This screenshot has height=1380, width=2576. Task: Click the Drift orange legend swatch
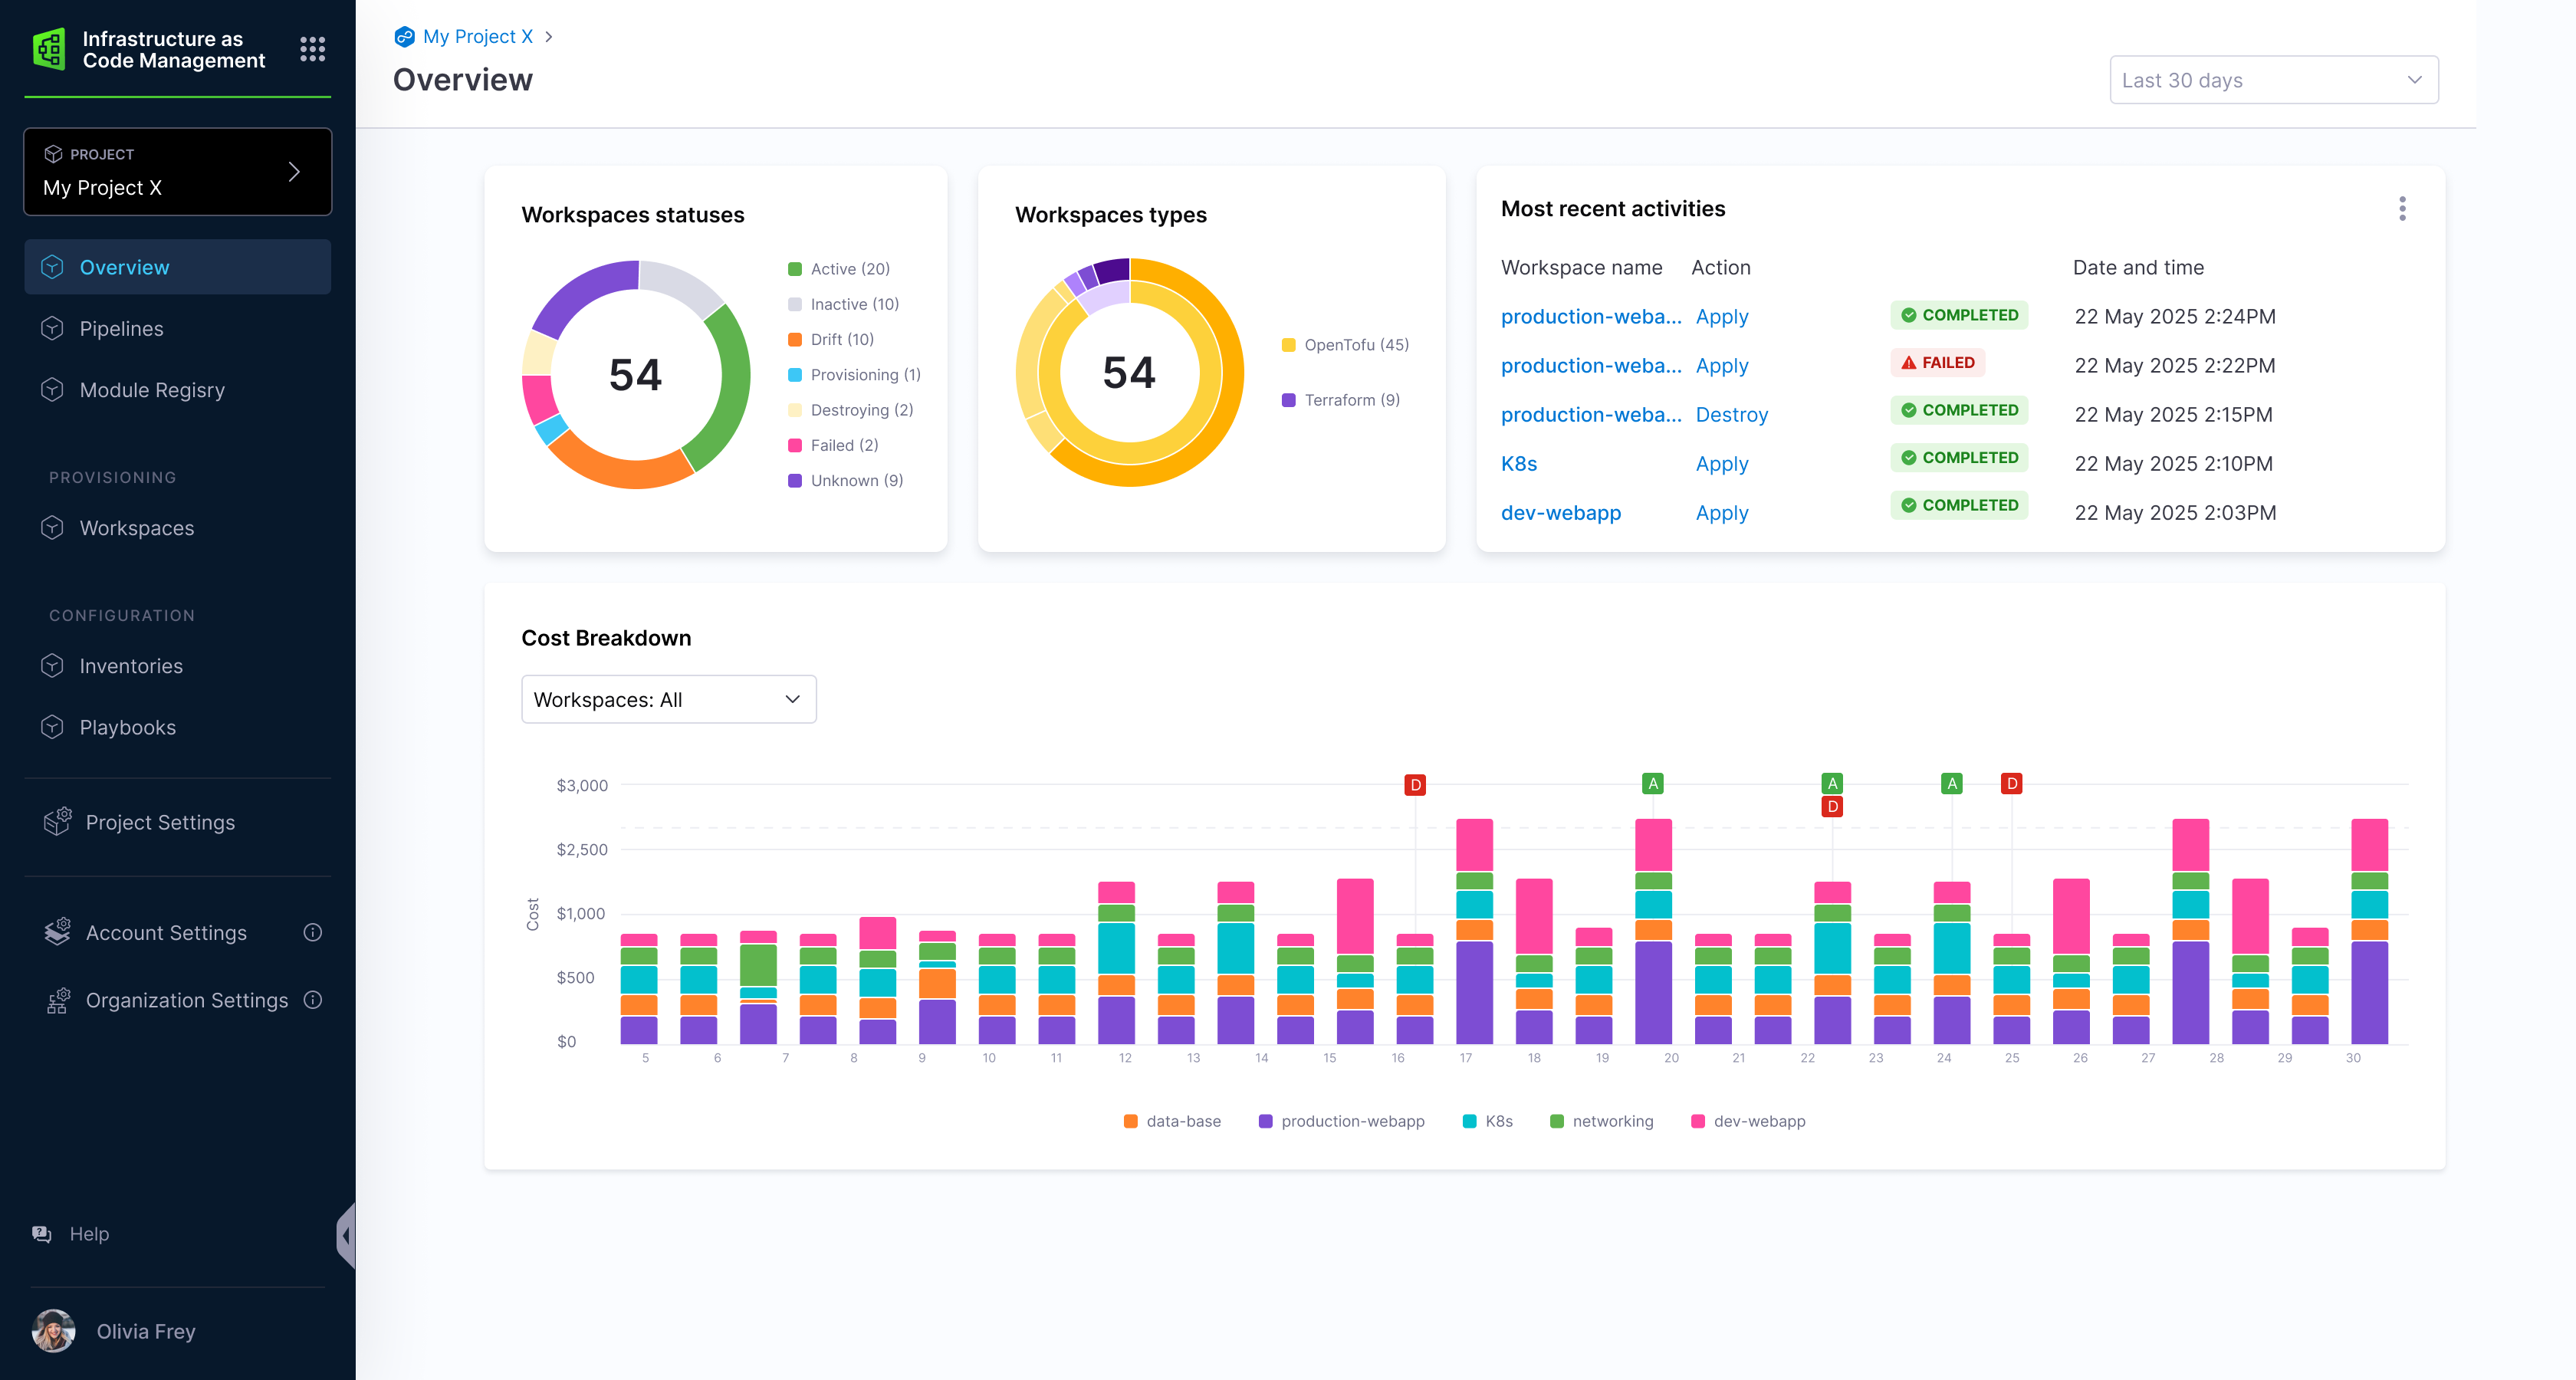pos(795,340)
